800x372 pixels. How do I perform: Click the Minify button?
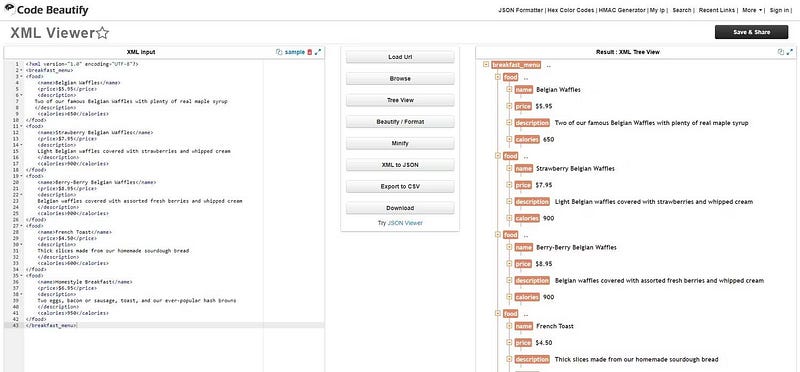pos(400,143)
